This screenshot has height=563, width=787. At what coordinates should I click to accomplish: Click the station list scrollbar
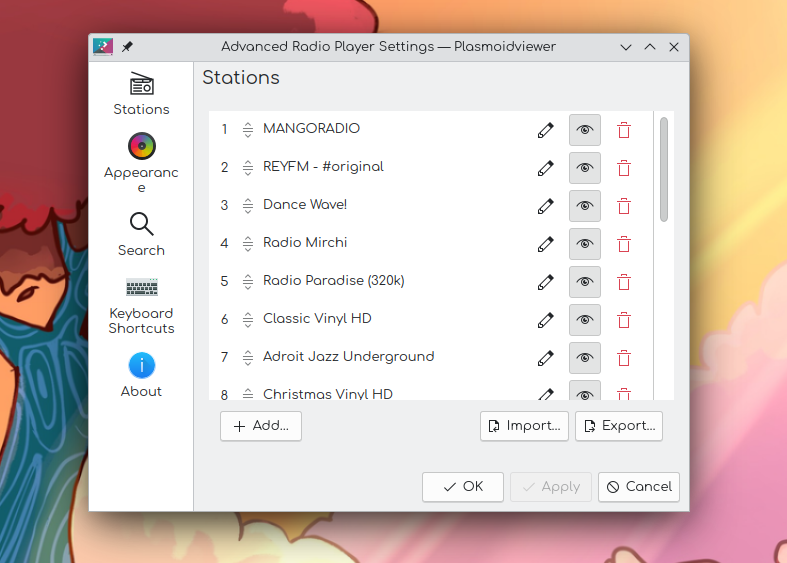coord(664,170)
